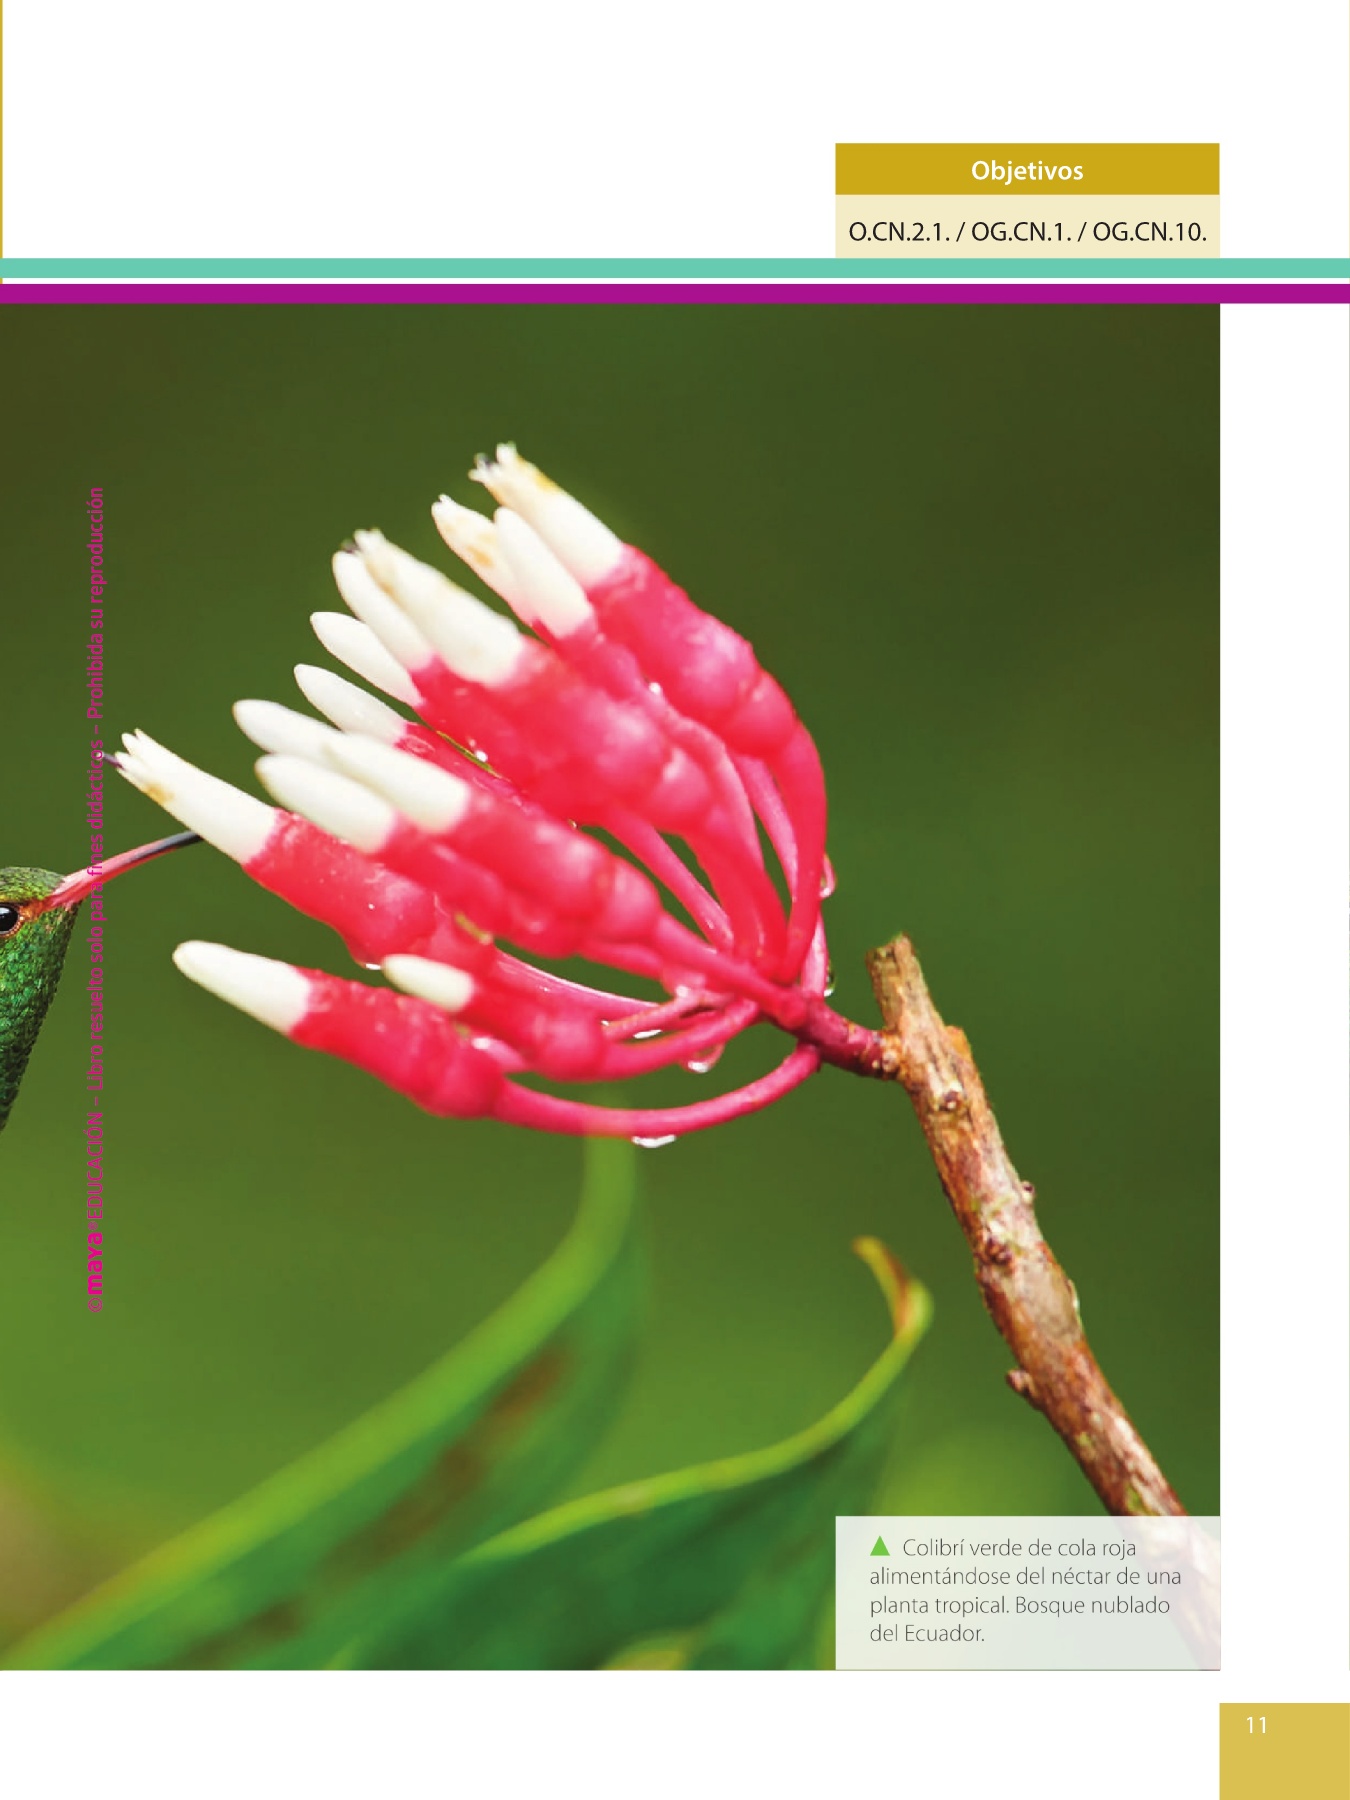Click the 'Prohibida su reproducción' watermark text

coord(96,600)
